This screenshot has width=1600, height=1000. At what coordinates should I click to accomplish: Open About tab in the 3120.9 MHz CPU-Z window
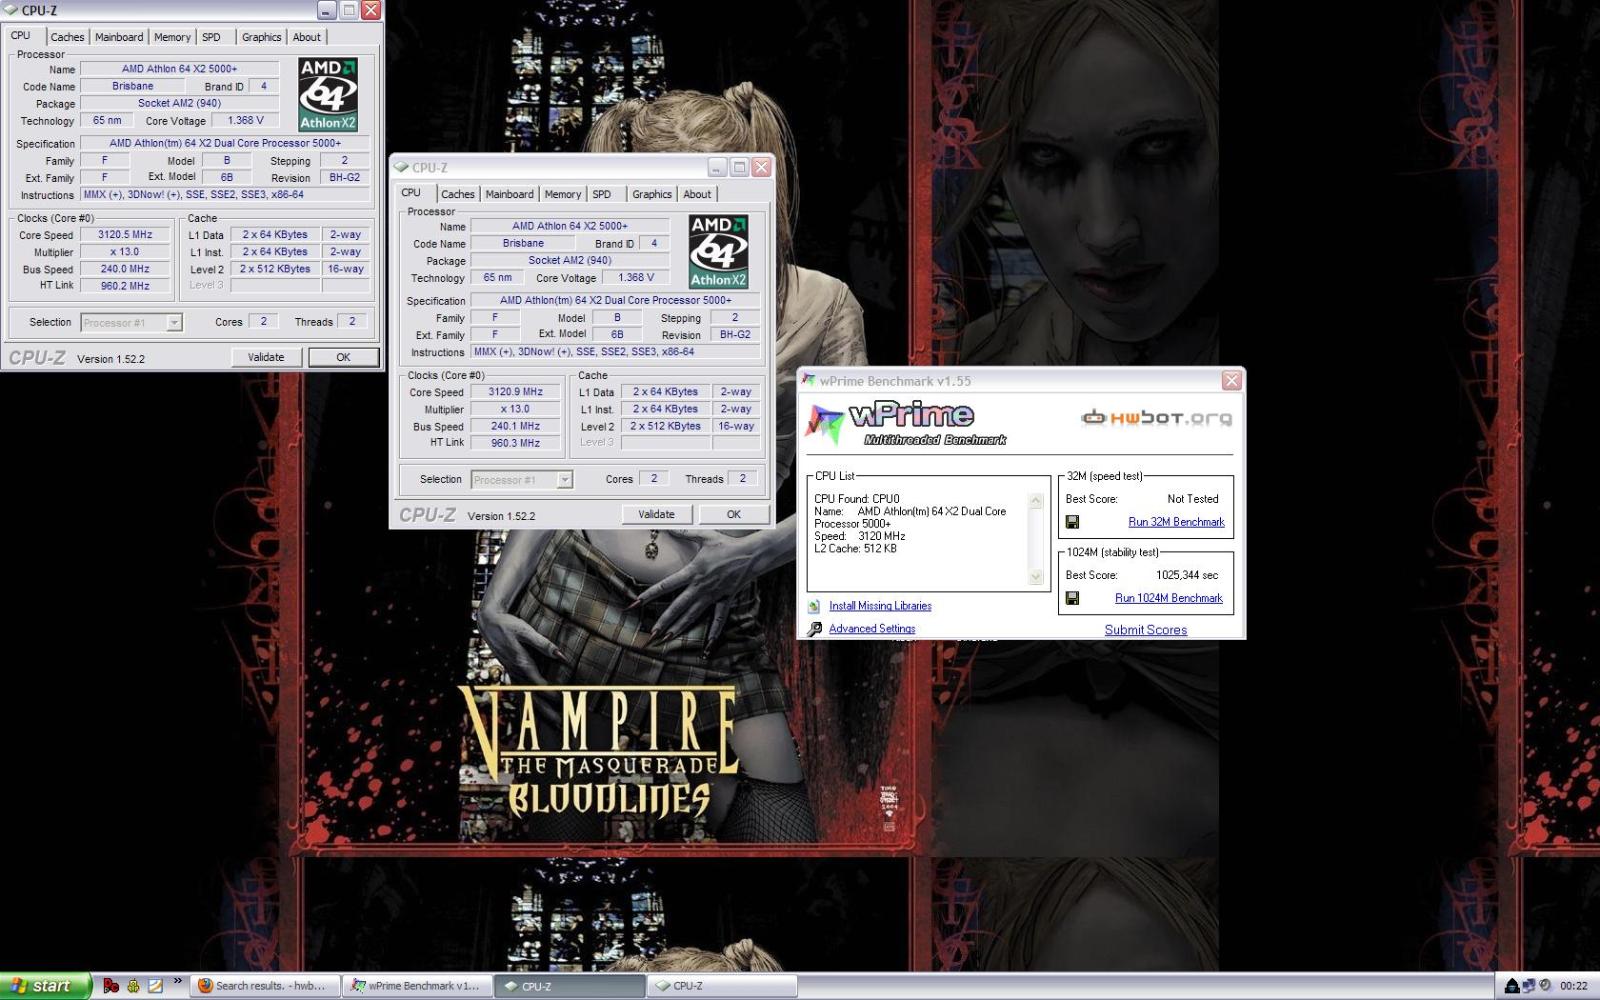pyautogui.click(x=697, y=194)
